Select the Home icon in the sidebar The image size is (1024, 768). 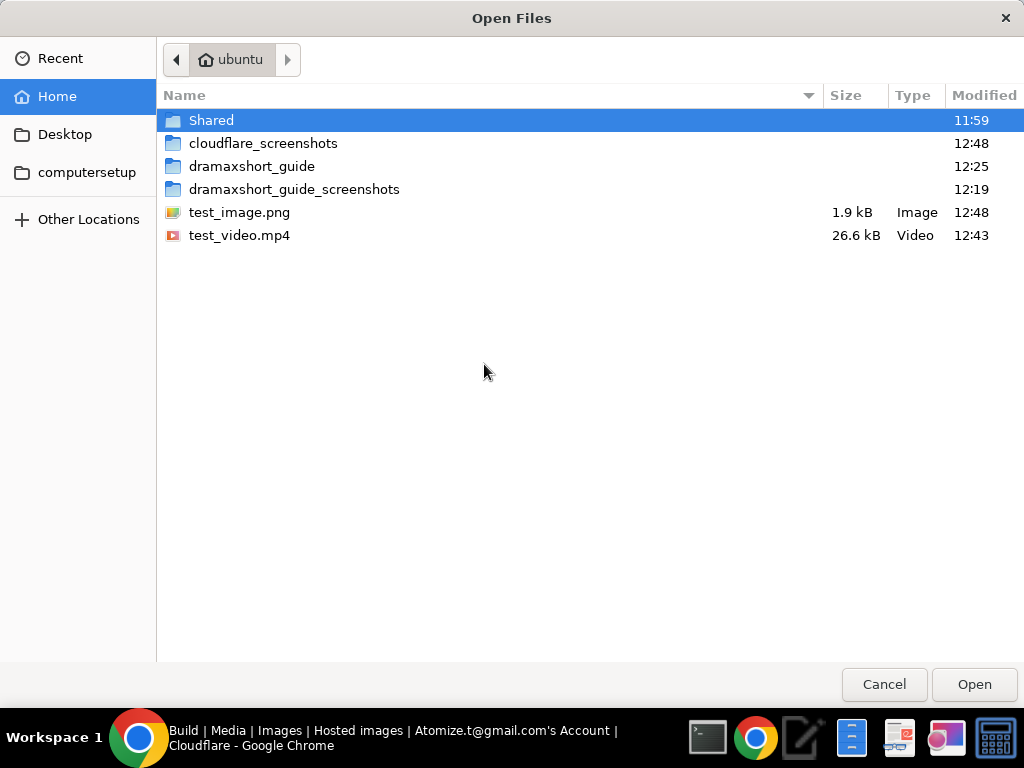pyautogui.click(x=22, y=96)
